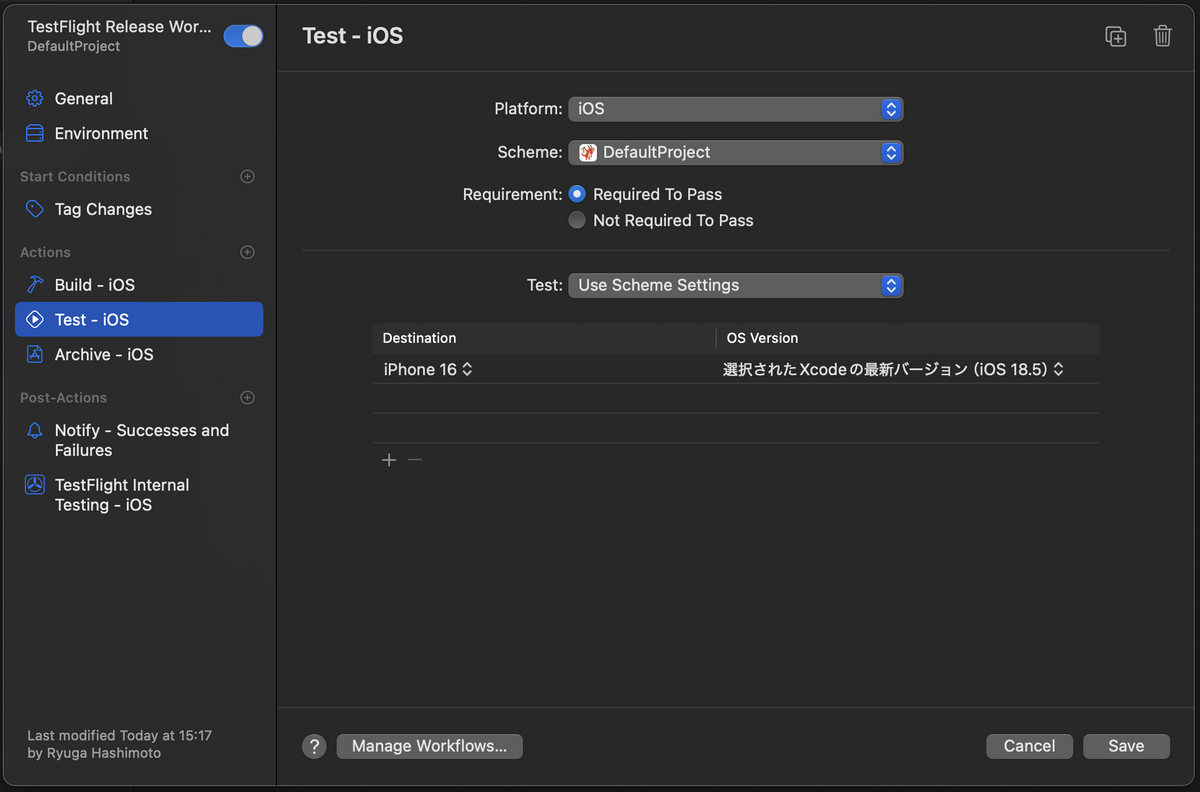Viewport: 1200px width, 792px height.
Task: Open the Environment section
Action: tap(139, 134)
